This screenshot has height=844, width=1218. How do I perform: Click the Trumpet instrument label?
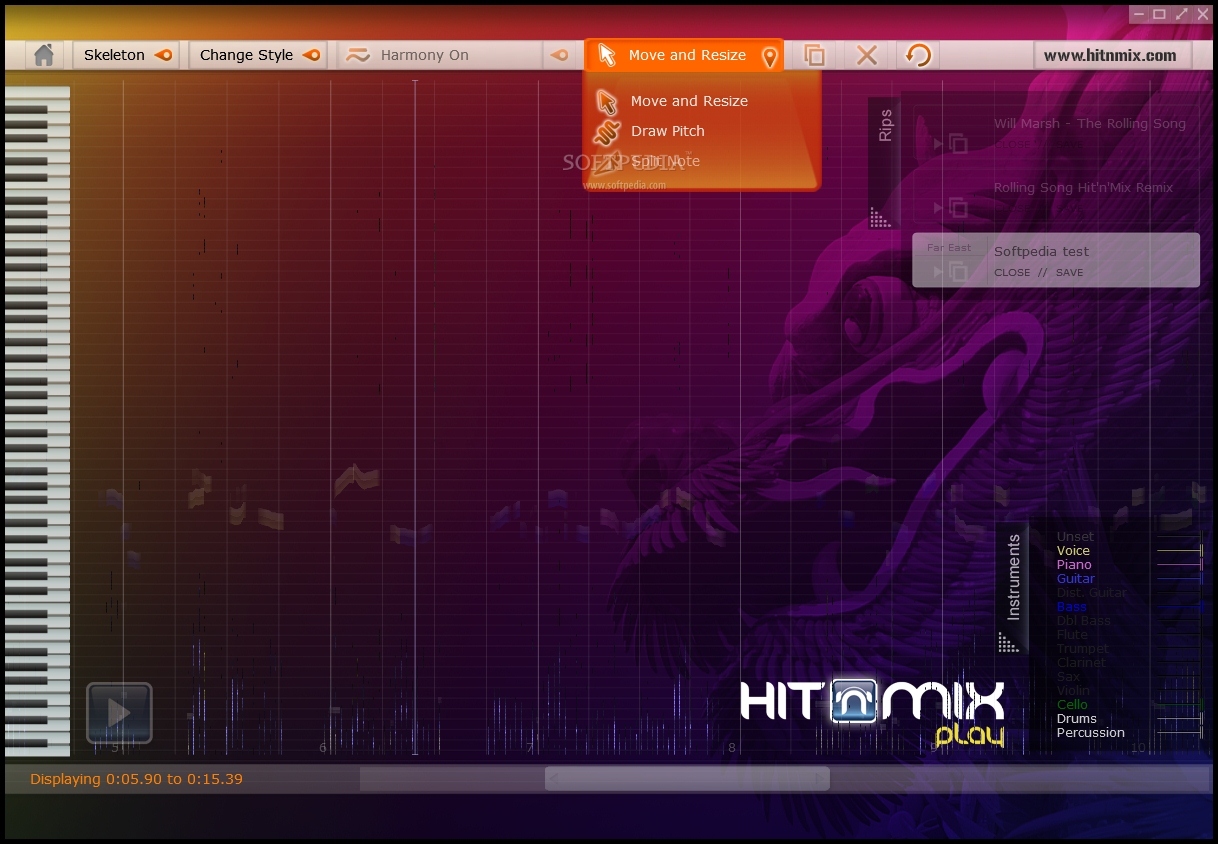pos(1082,649)
